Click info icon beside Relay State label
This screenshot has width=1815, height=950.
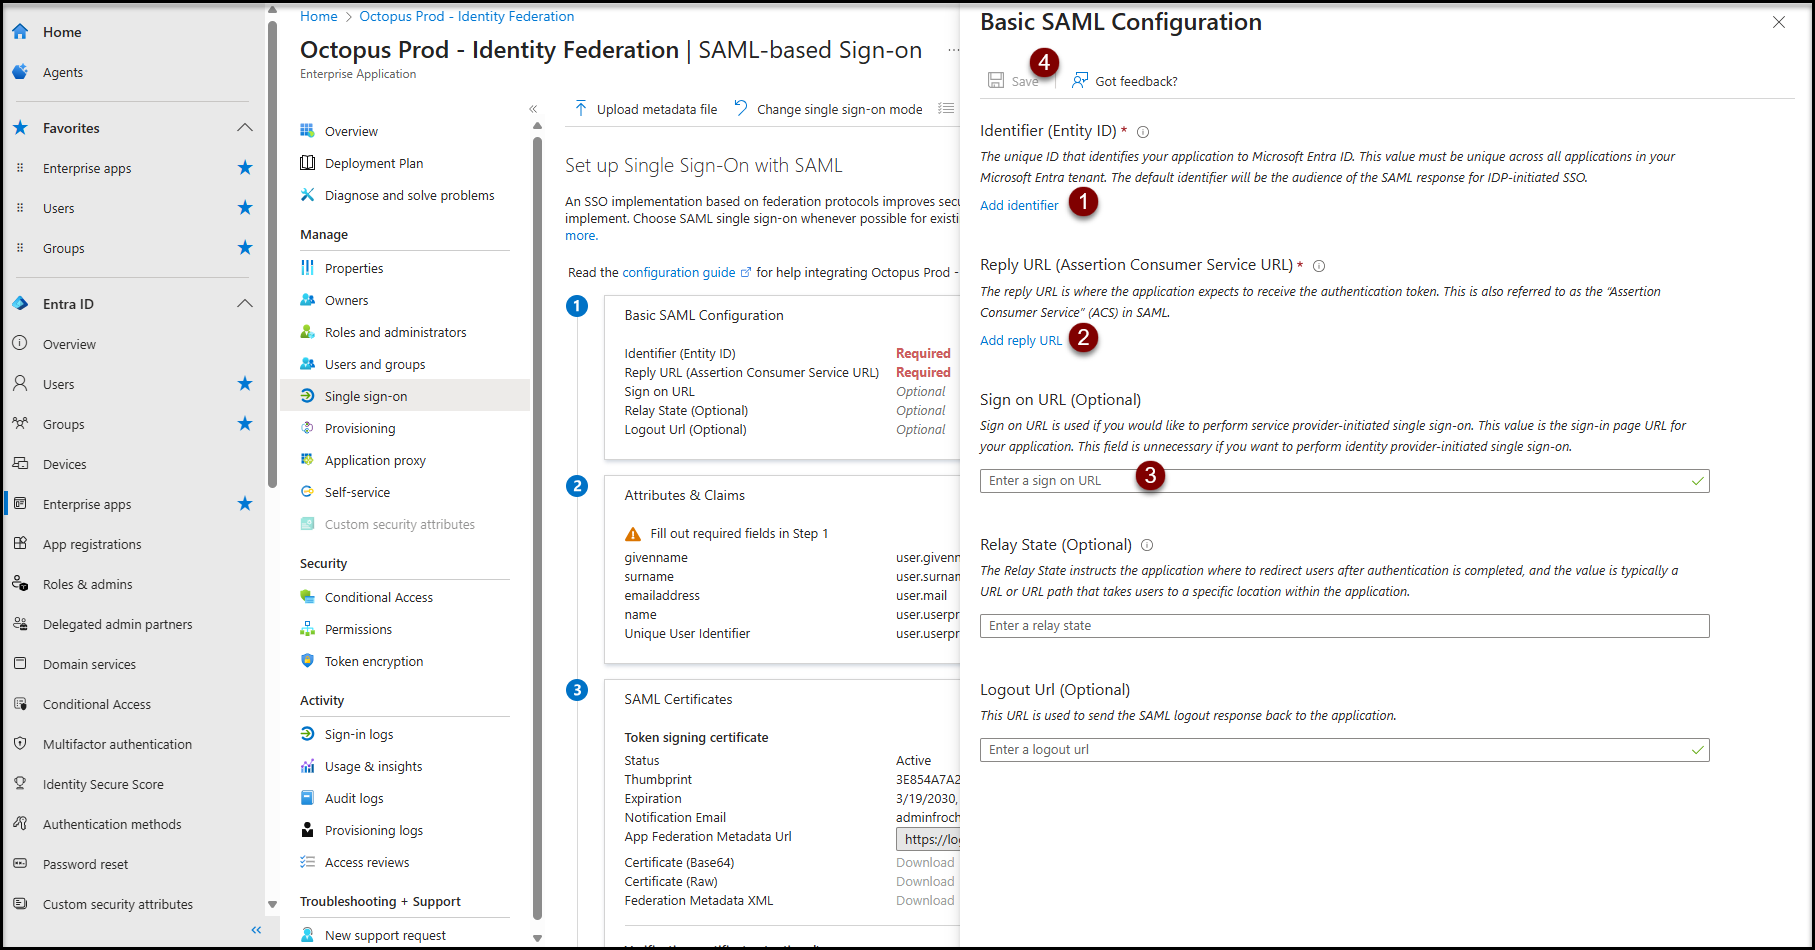pos(1147,545)
